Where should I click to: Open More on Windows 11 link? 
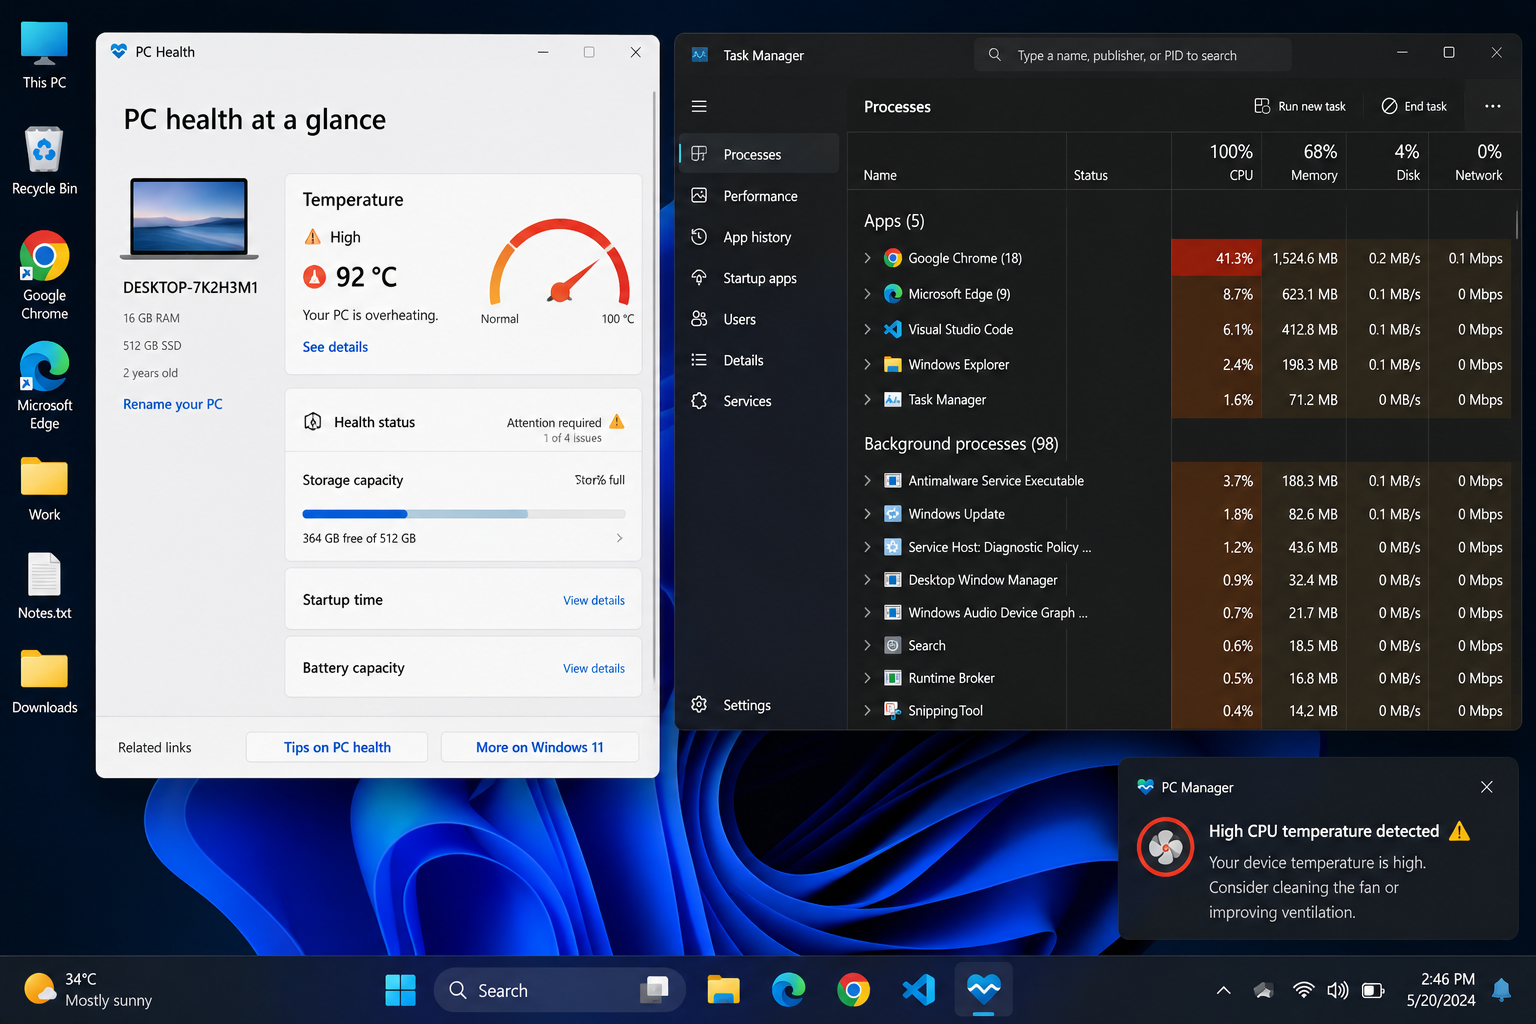(x=540, y=747)
